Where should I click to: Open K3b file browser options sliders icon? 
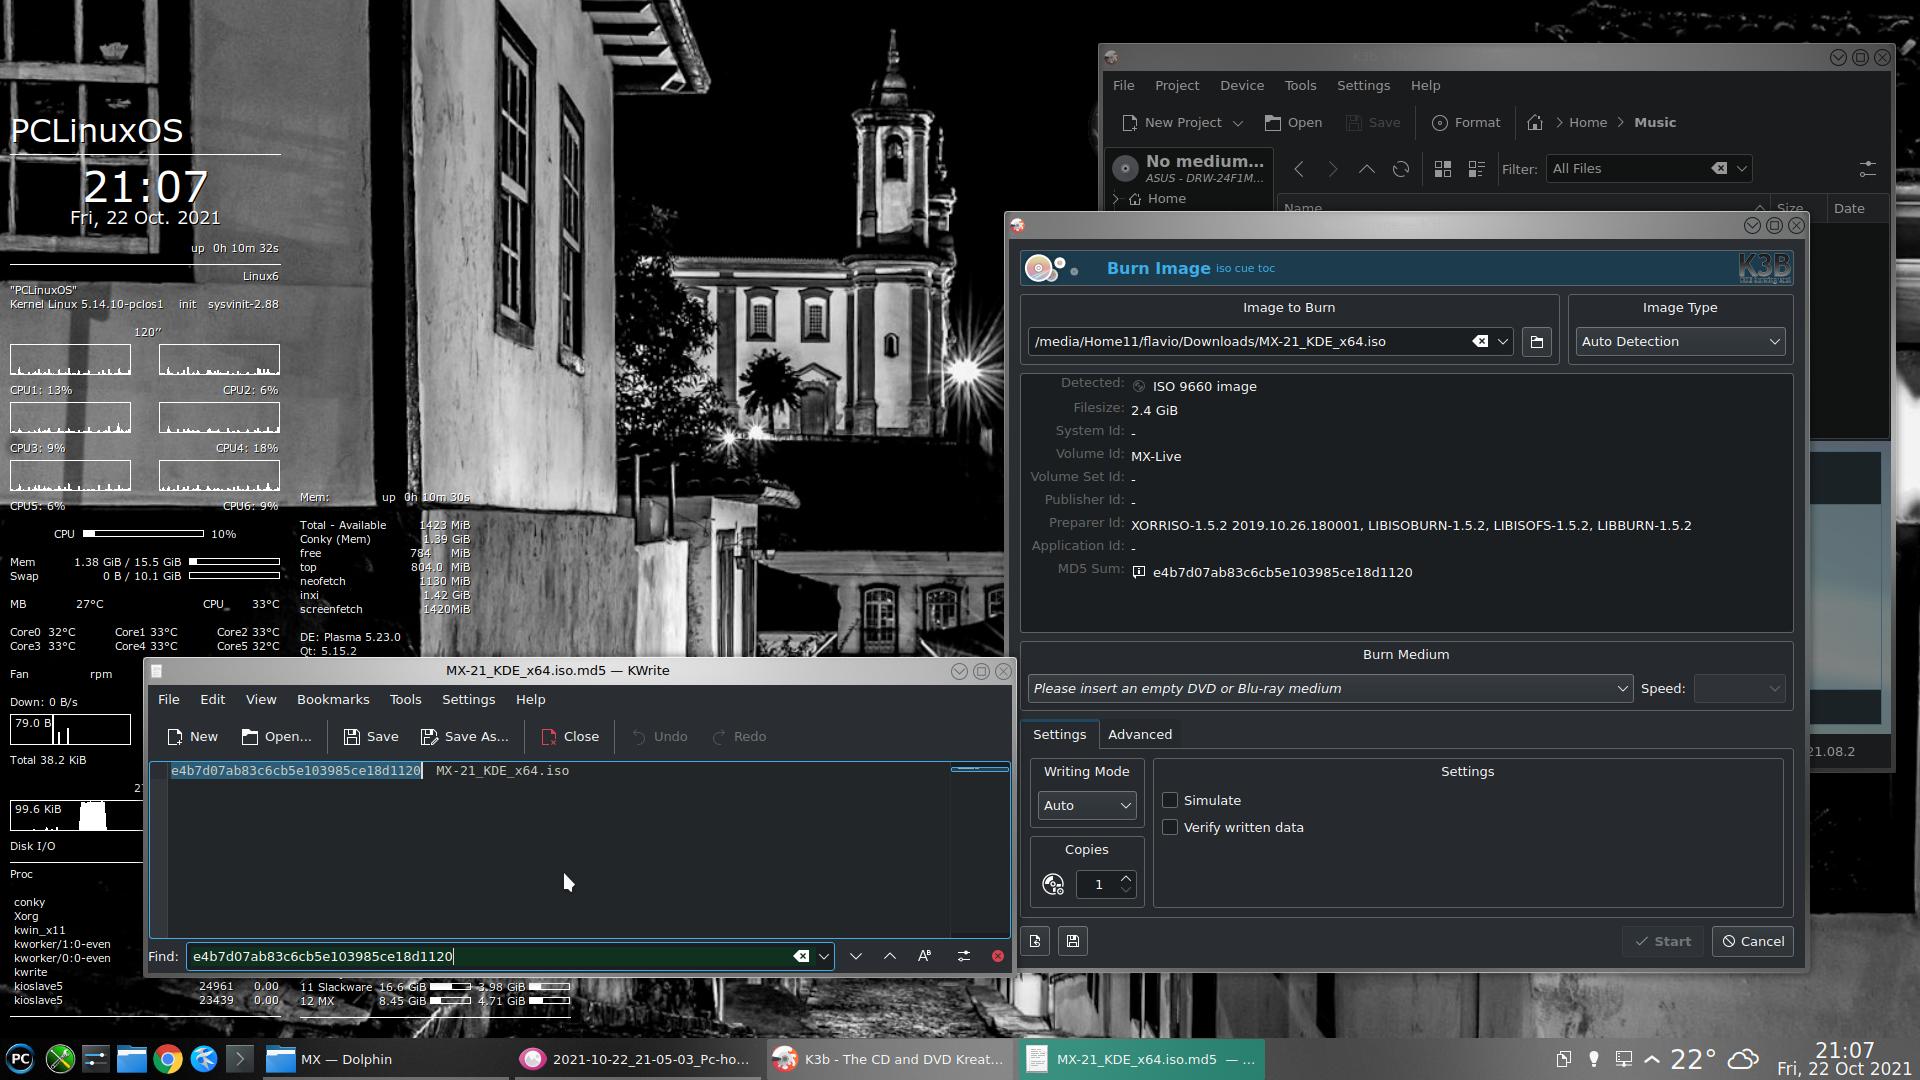coord(1868,169)
